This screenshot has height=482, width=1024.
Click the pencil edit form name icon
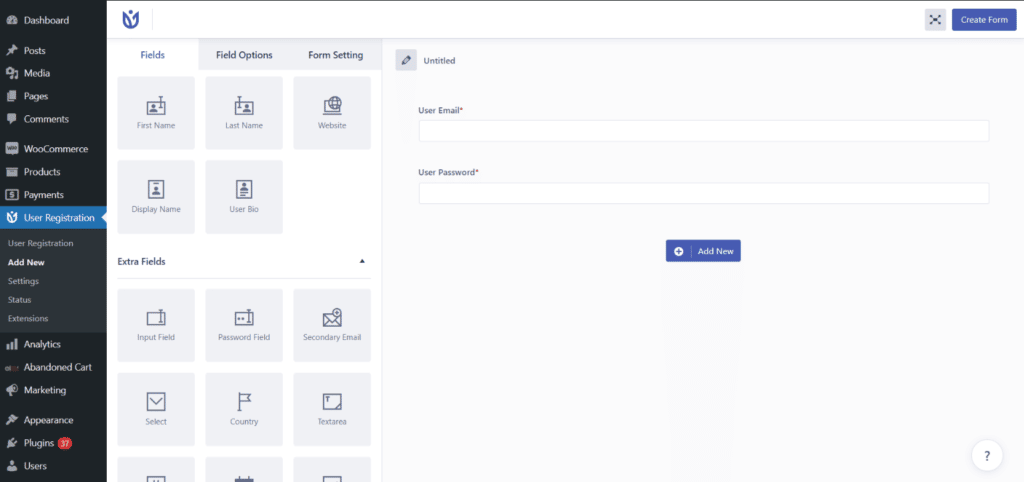pyautogui.click(x=406, y=60)
